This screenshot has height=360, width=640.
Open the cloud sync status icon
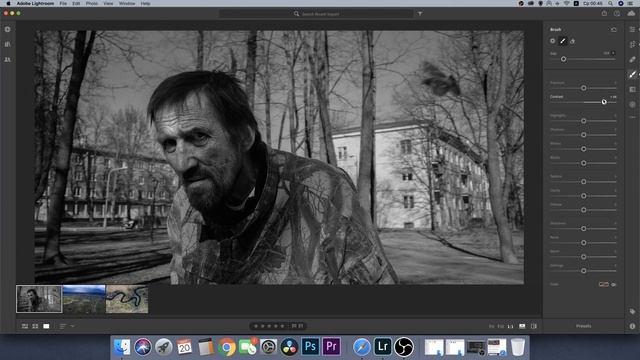click(x=631, y=13)
